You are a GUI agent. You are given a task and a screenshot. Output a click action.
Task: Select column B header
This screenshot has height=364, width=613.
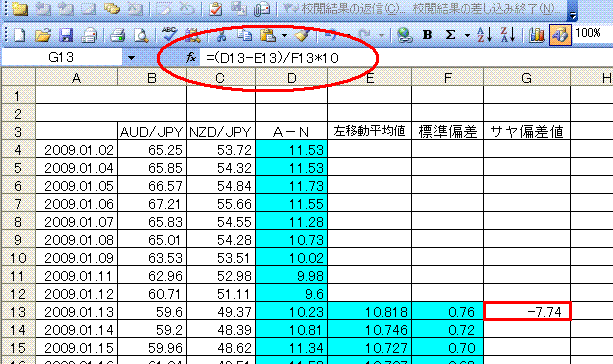coord(152,78)
